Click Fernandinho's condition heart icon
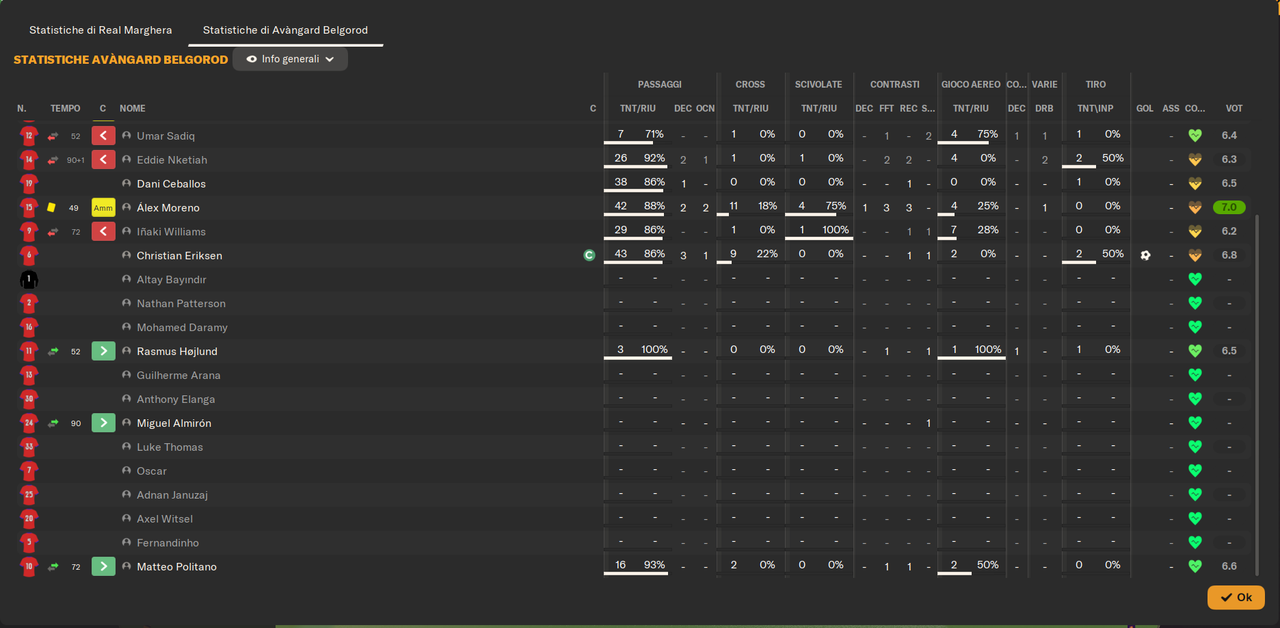Viewport: 1280px width, 628px height. 1194,543
